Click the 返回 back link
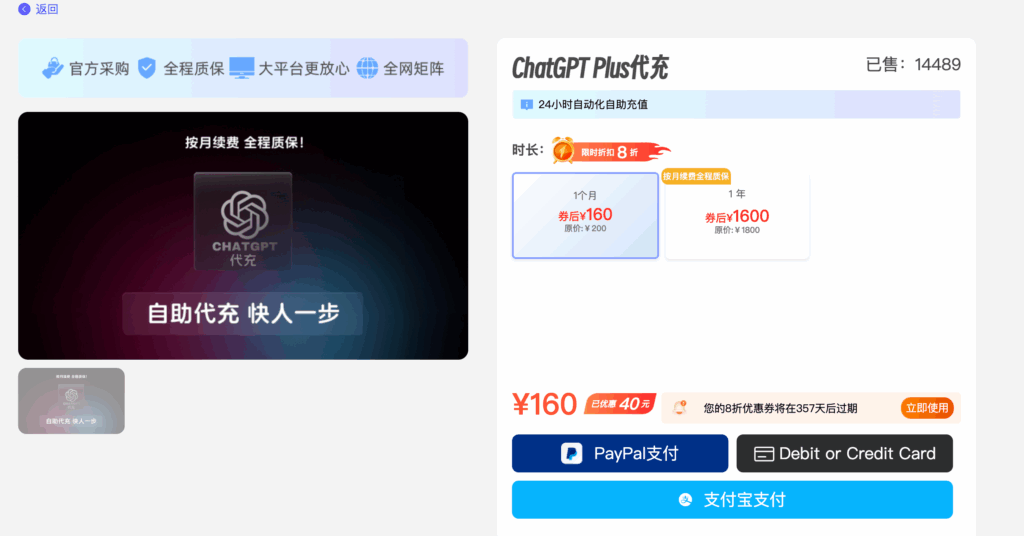 point(47,9)
